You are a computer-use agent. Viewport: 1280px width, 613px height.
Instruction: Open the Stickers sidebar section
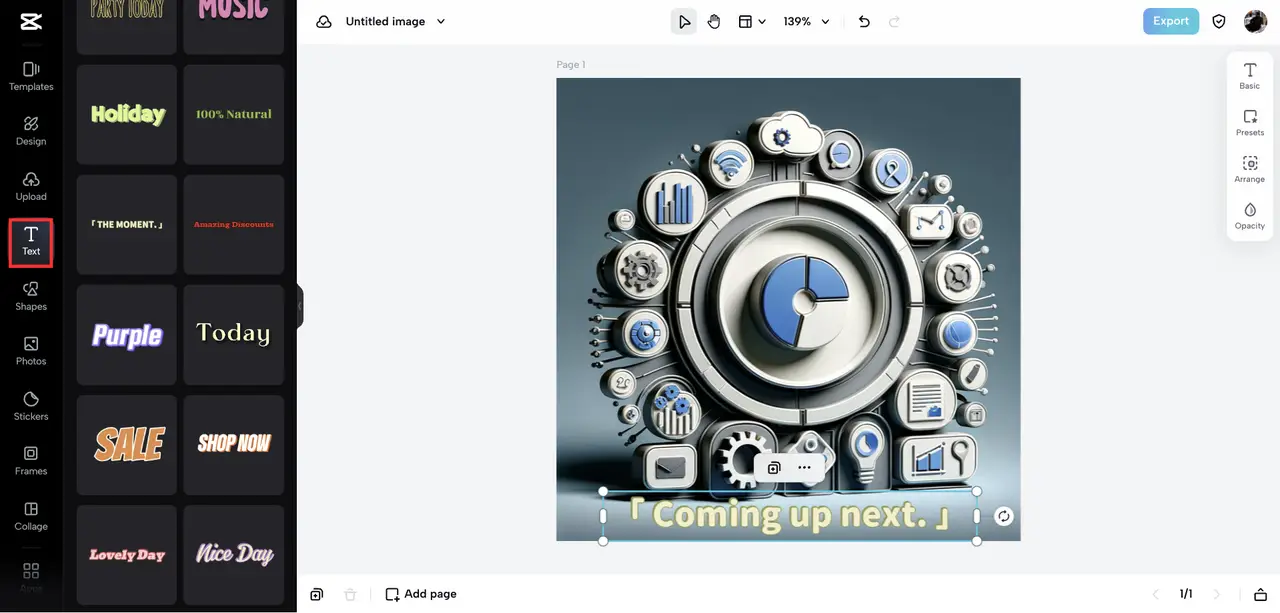point(31,405)
